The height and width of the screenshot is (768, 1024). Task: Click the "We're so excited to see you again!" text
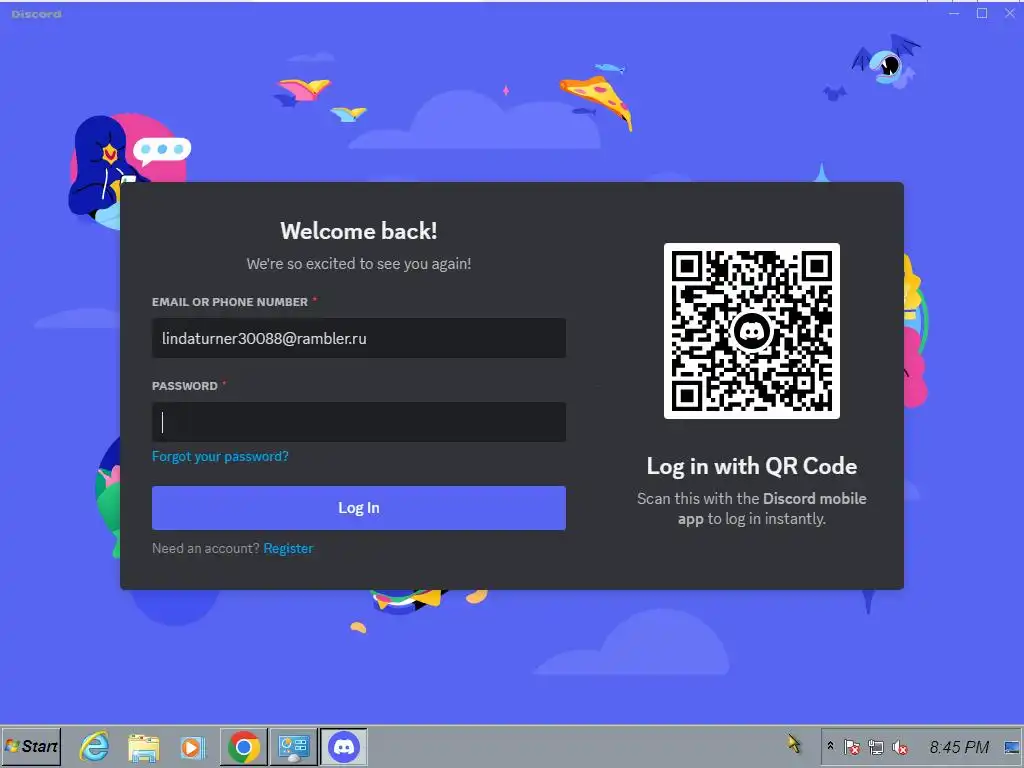click(x=359, y=264)
